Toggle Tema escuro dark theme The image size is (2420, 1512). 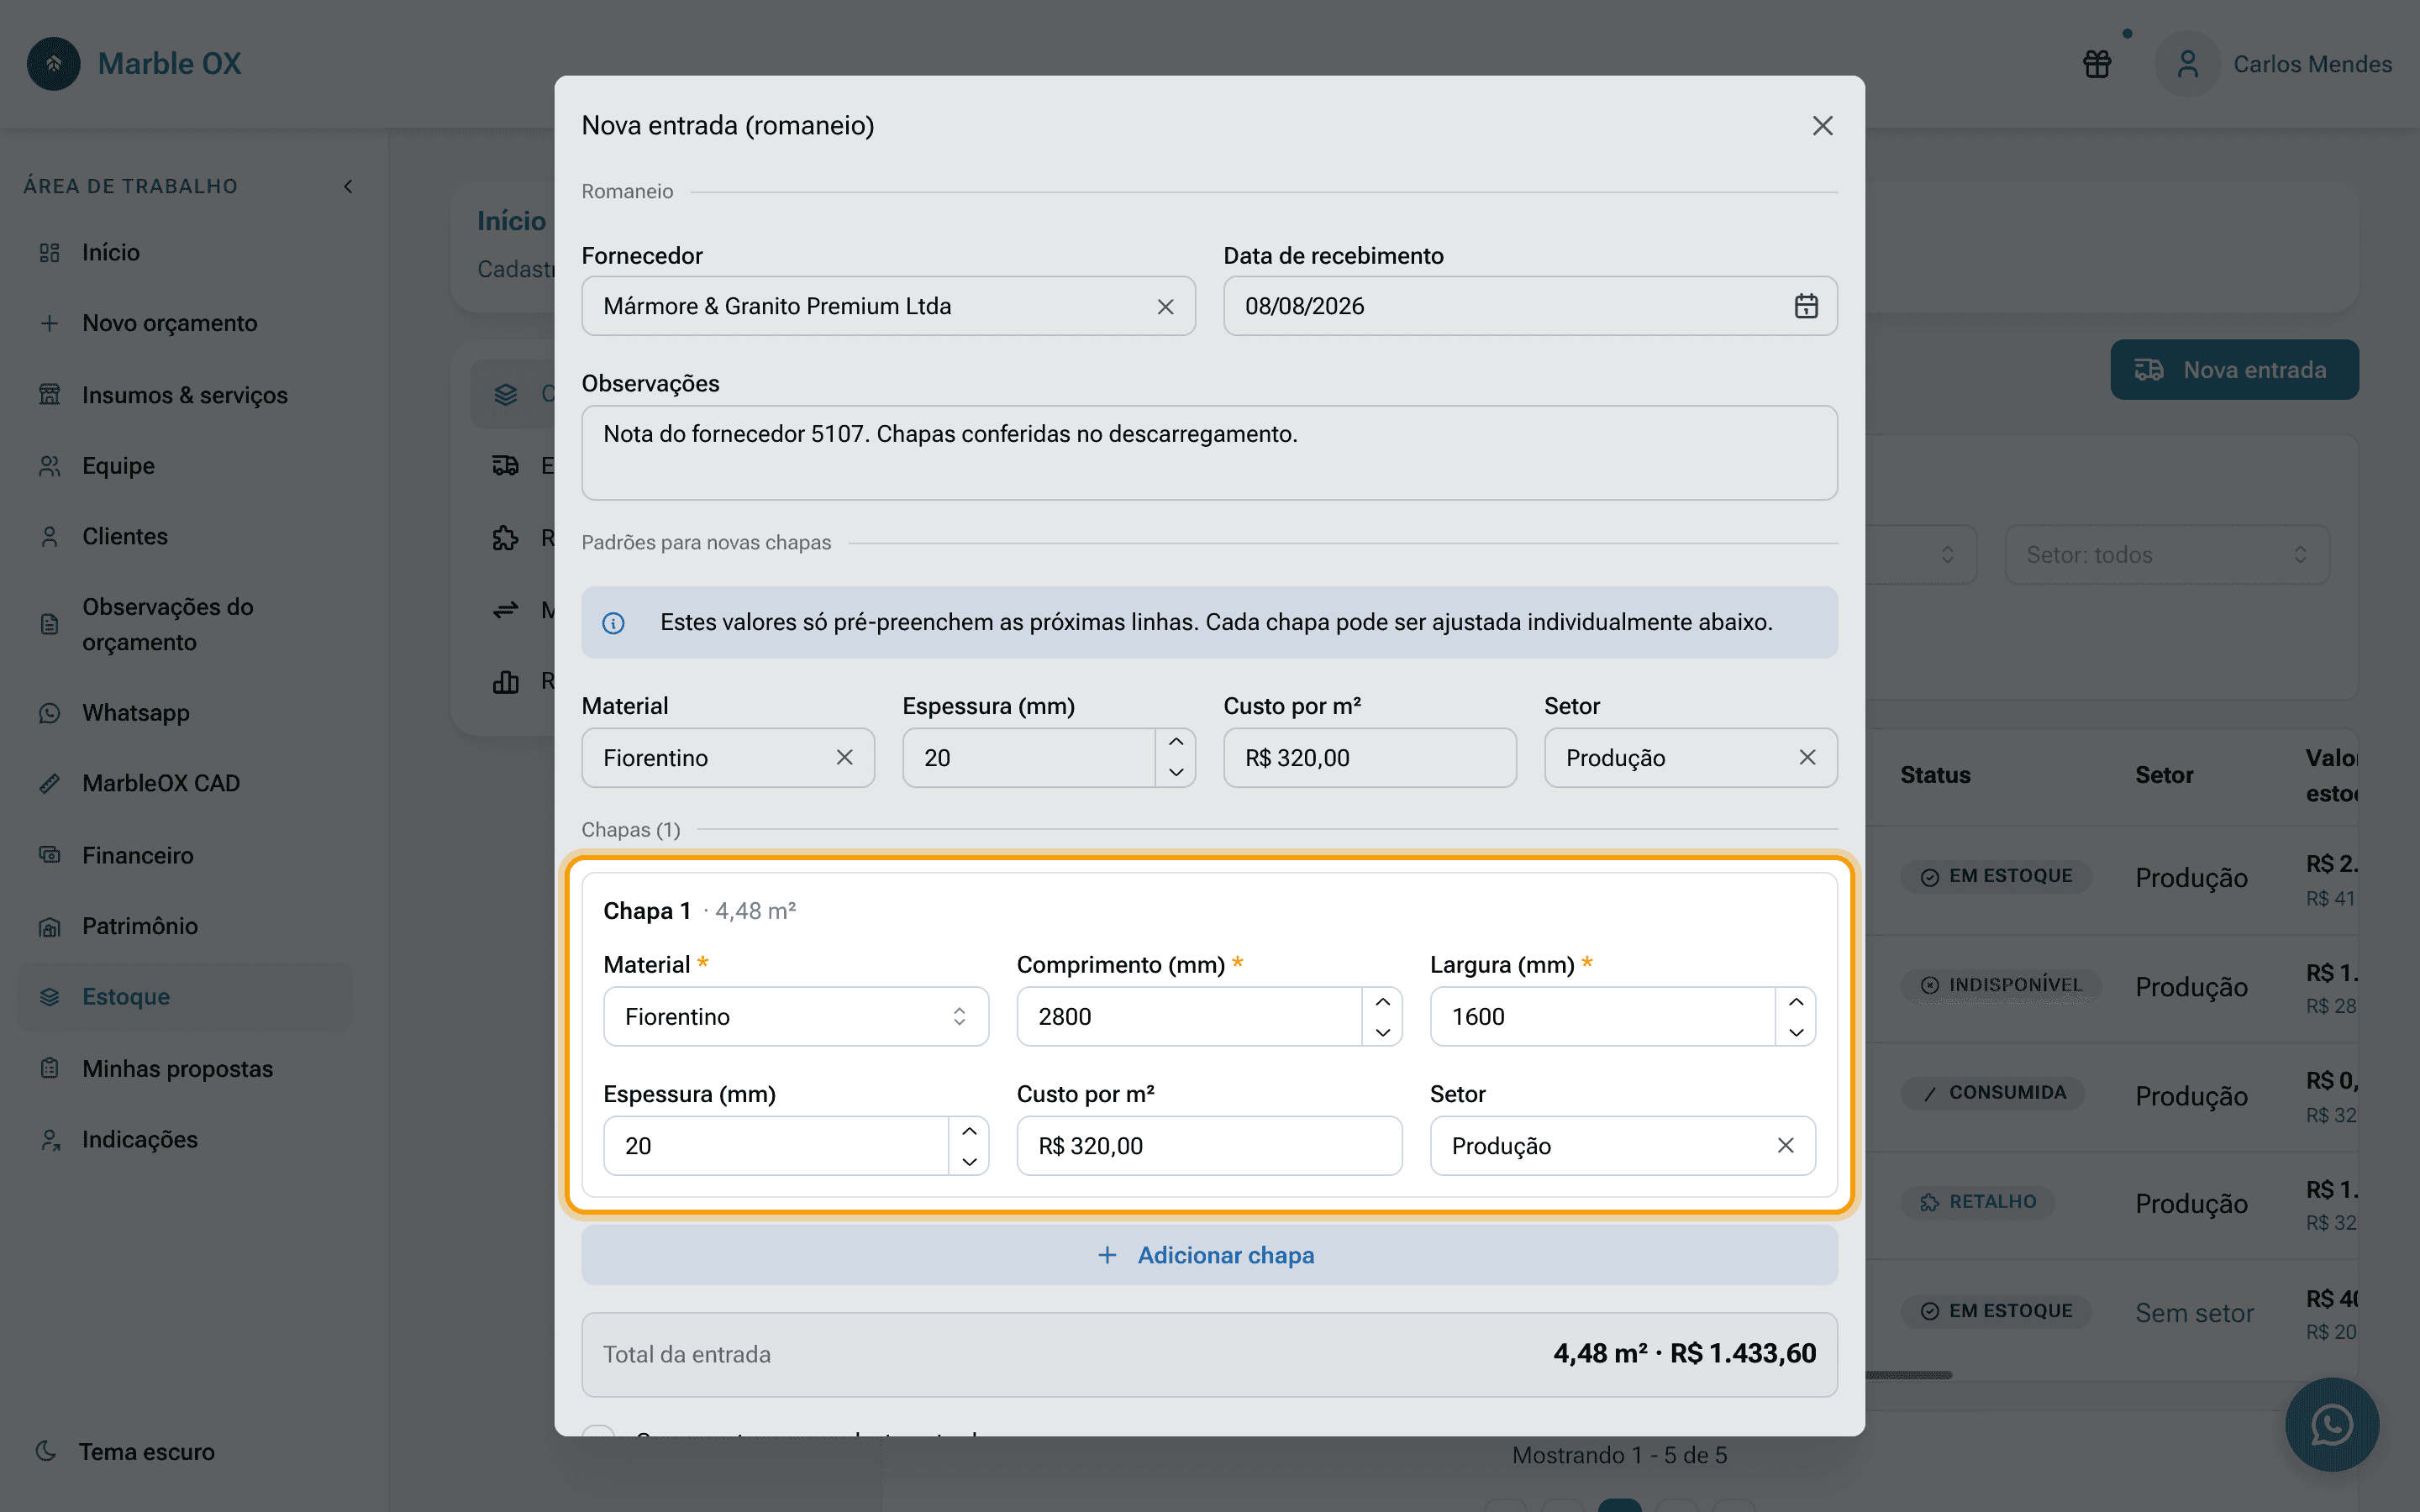click(126, 1452)
